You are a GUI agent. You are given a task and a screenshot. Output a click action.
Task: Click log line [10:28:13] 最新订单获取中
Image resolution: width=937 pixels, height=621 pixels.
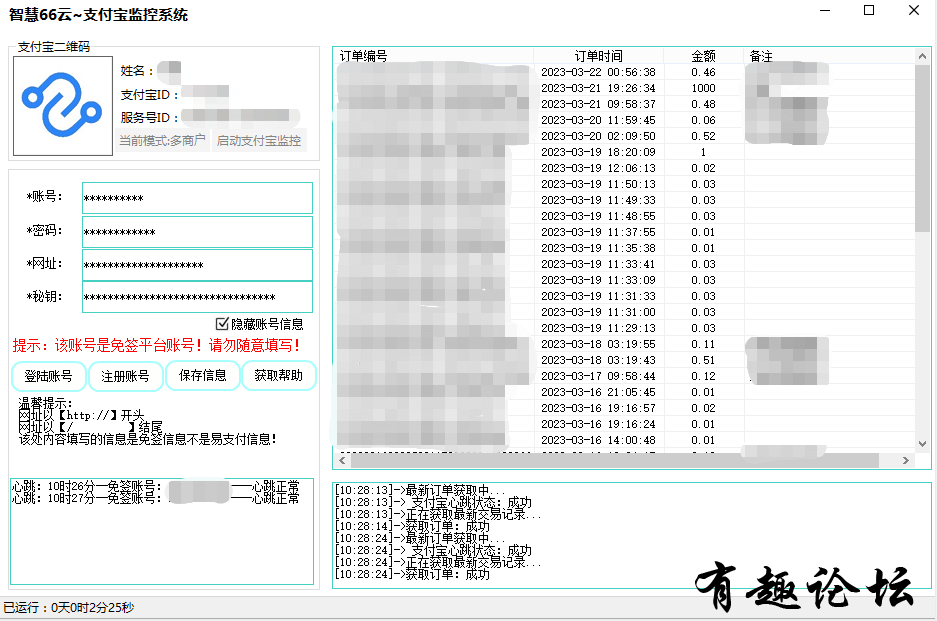419,490
